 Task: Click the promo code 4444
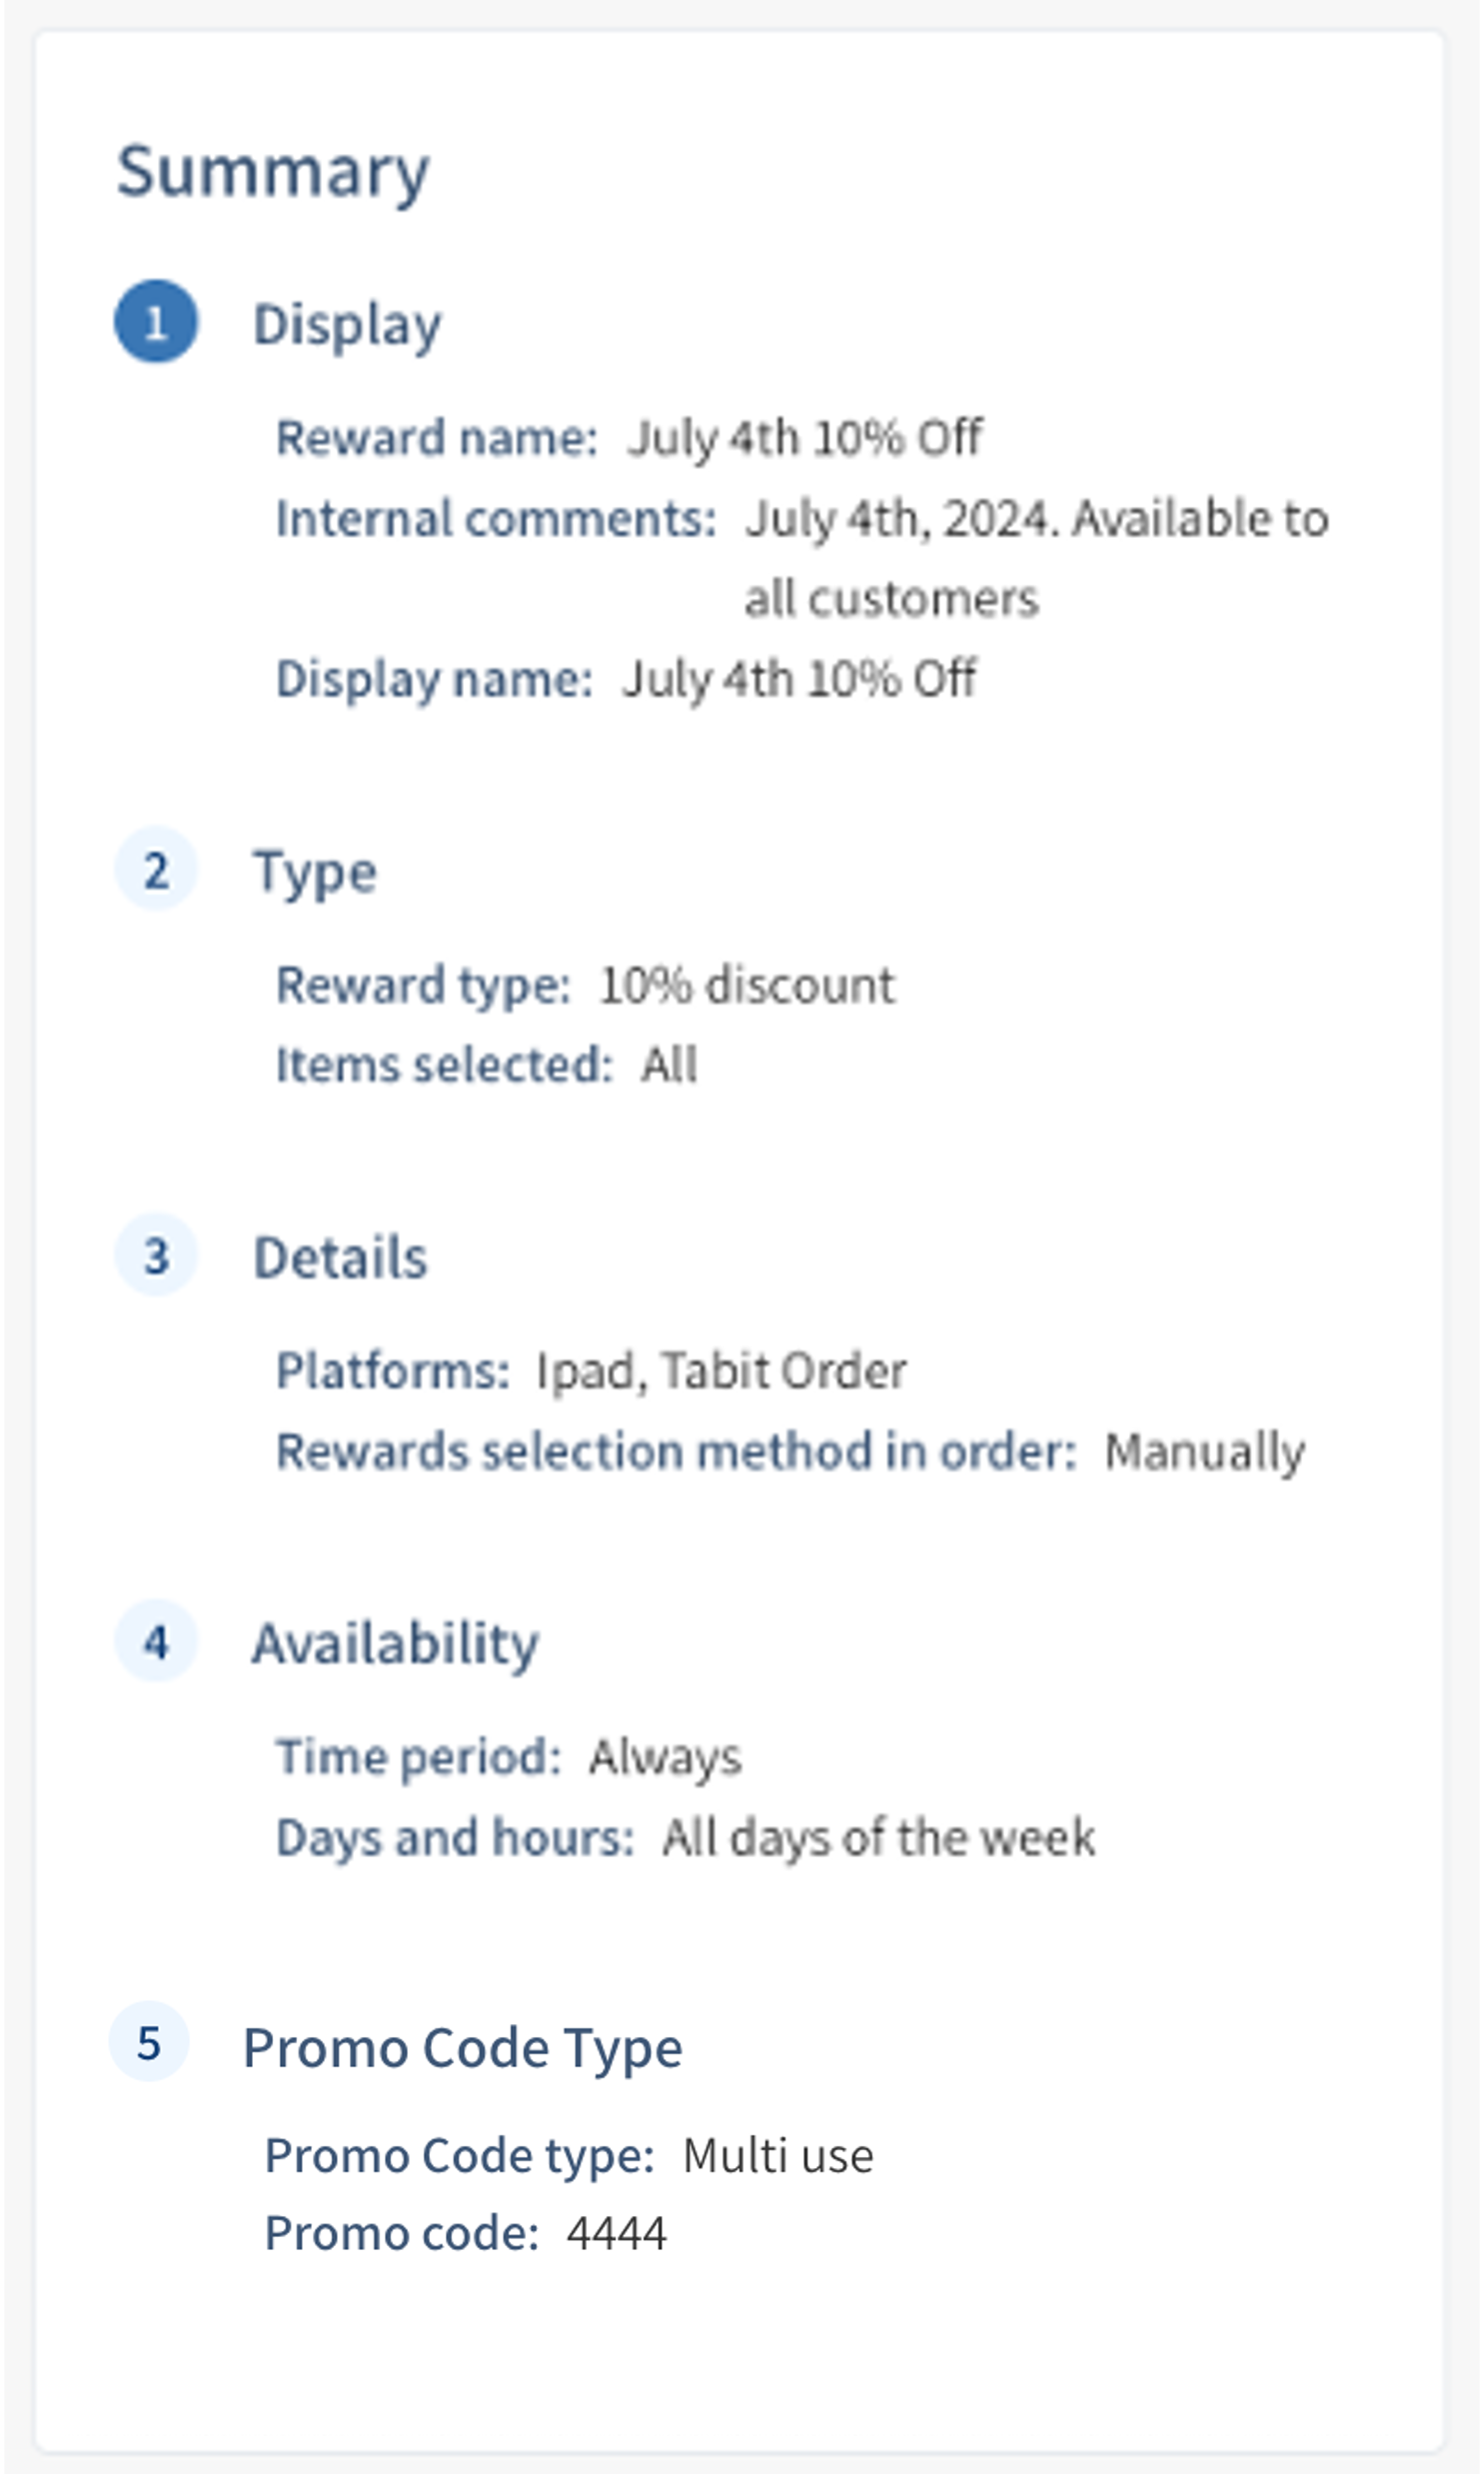(616, 2233)
